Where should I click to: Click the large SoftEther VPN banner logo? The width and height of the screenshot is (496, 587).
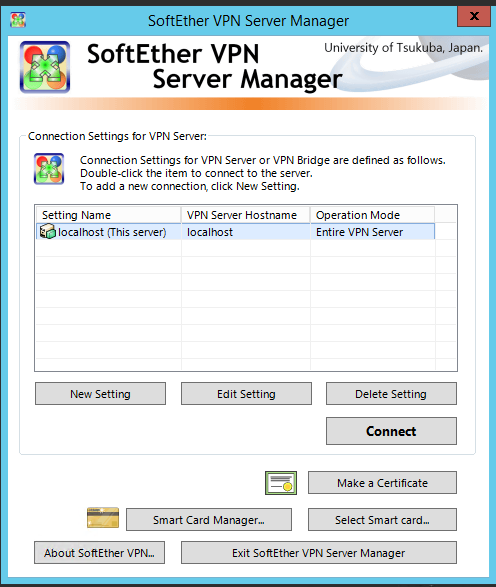(x=45, y=67)
